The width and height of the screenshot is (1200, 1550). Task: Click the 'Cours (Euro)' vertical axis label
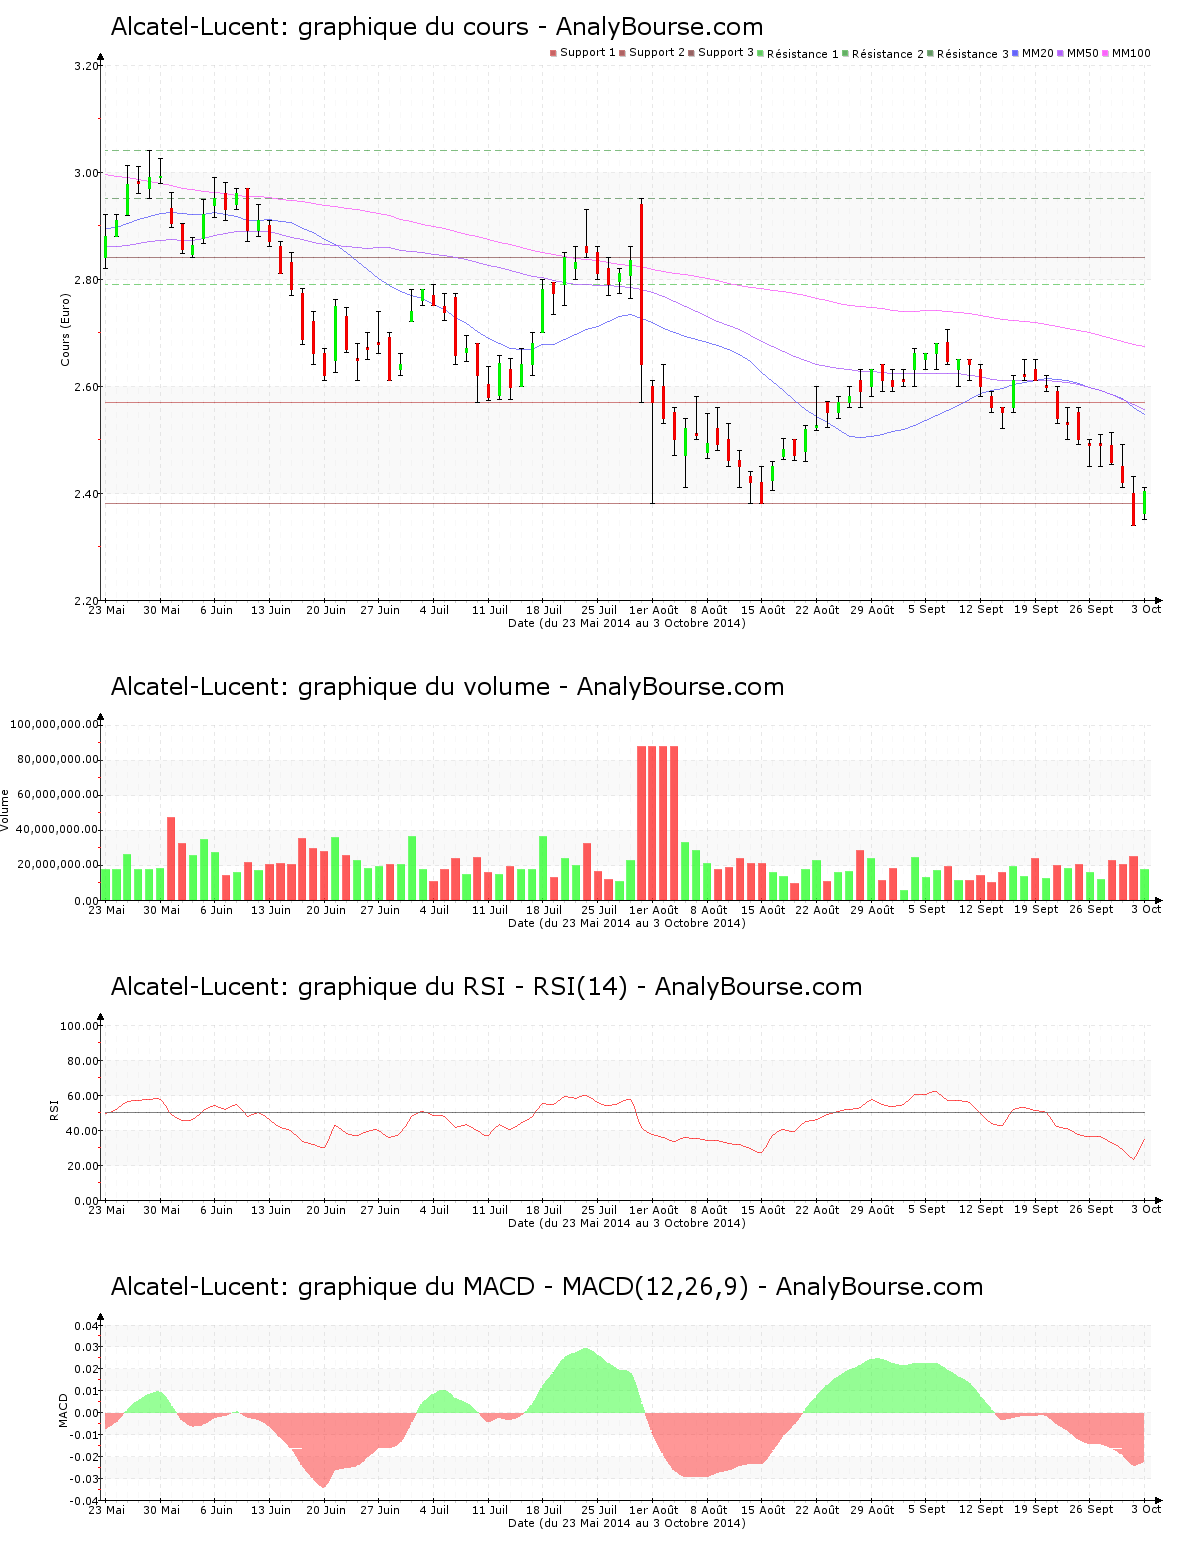click(x=66, y=329)
